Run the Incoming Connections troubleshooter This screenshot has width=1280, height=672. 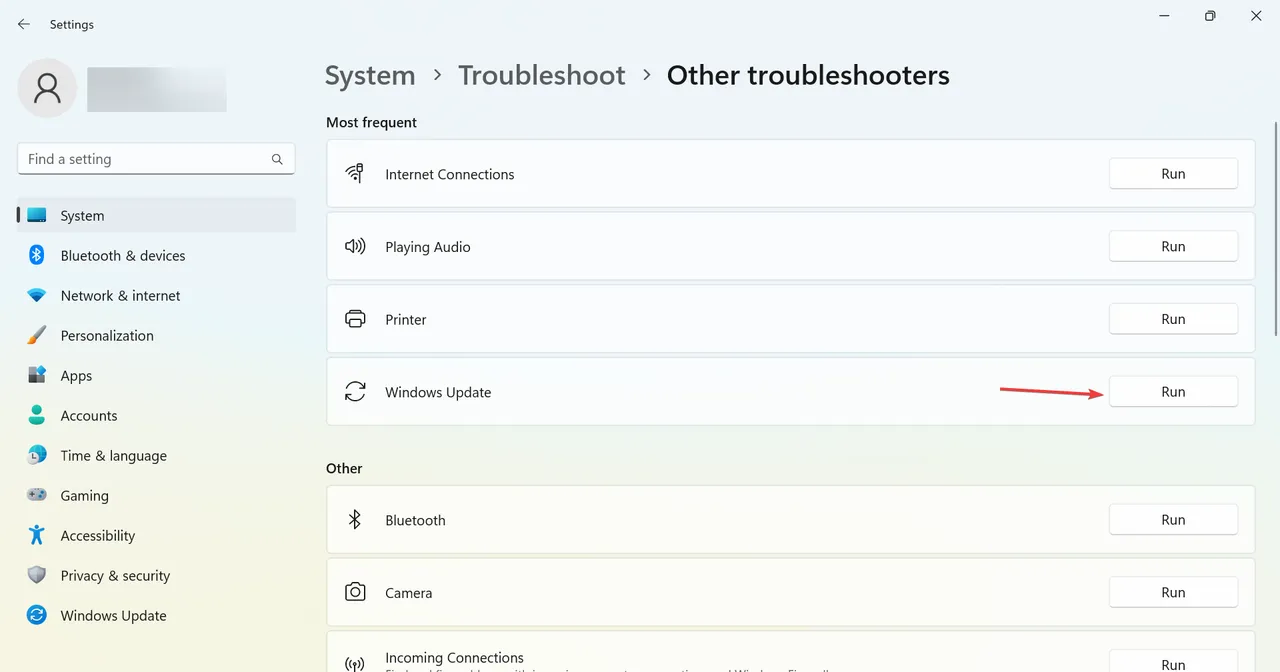pos(1173,662)
